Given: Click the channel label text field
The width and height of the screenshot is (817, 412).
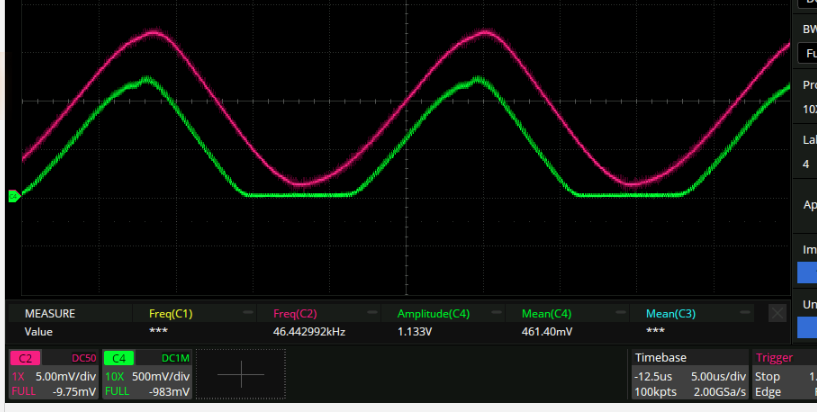Looking at the screenshot, I should pos(808,163).
